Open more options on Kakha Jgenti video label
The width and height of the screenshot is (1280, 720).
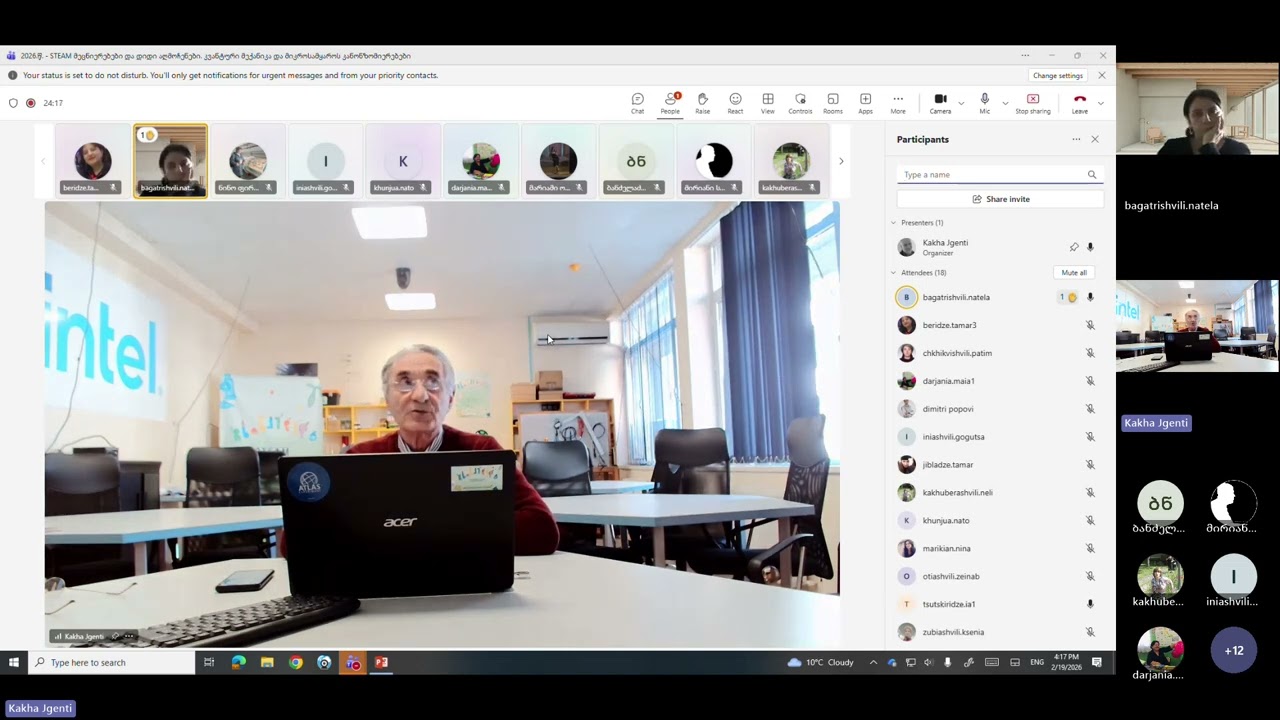[128, 636]
